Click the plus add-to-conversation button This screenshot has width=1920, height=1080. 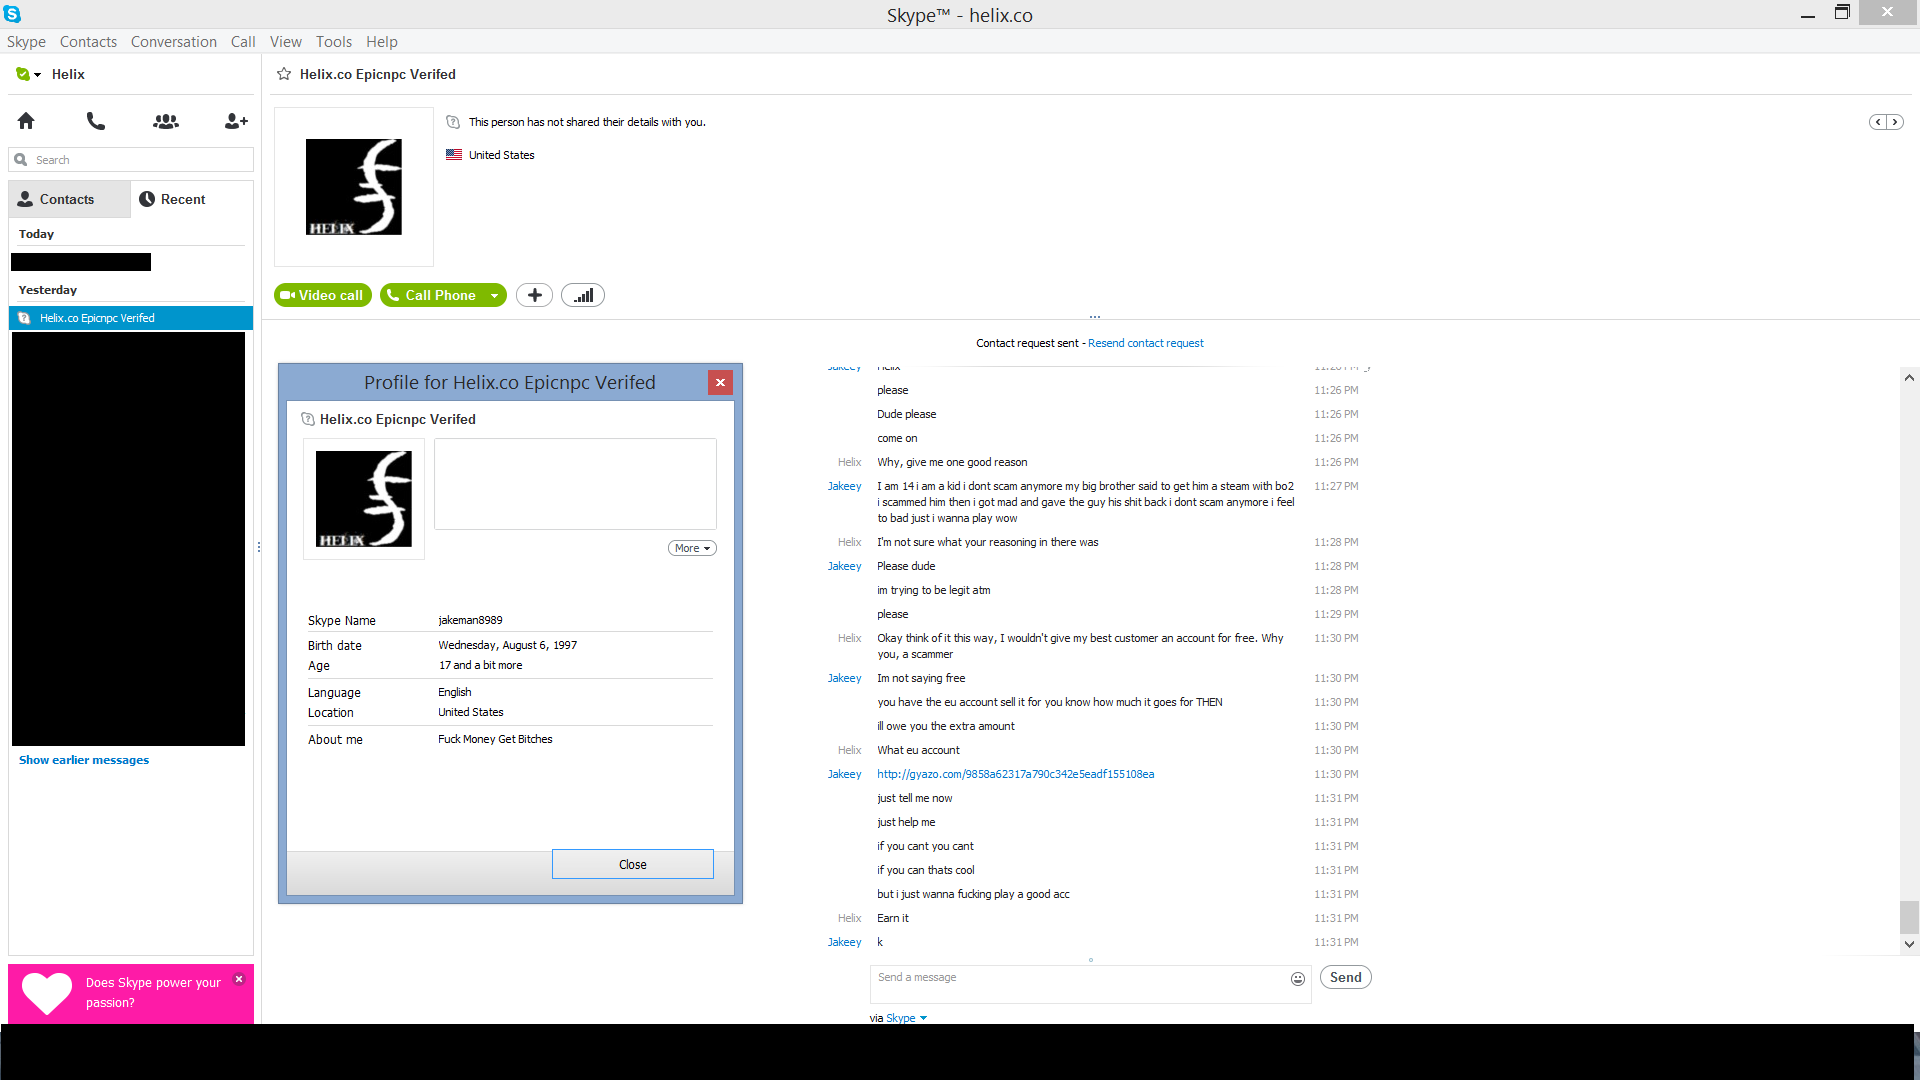pyautogui.click(x=535, y=295)
